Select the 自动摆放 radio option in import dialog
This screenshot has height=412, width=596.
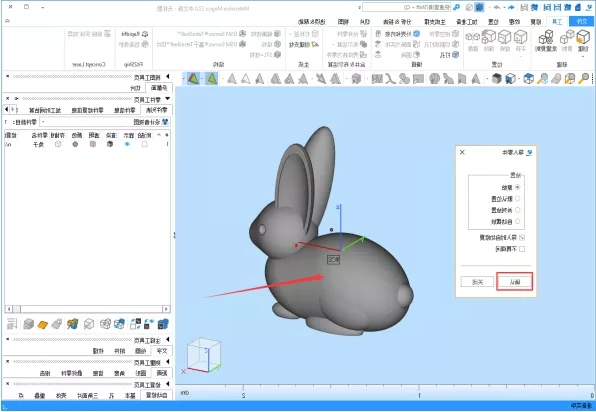click(517, 221)
